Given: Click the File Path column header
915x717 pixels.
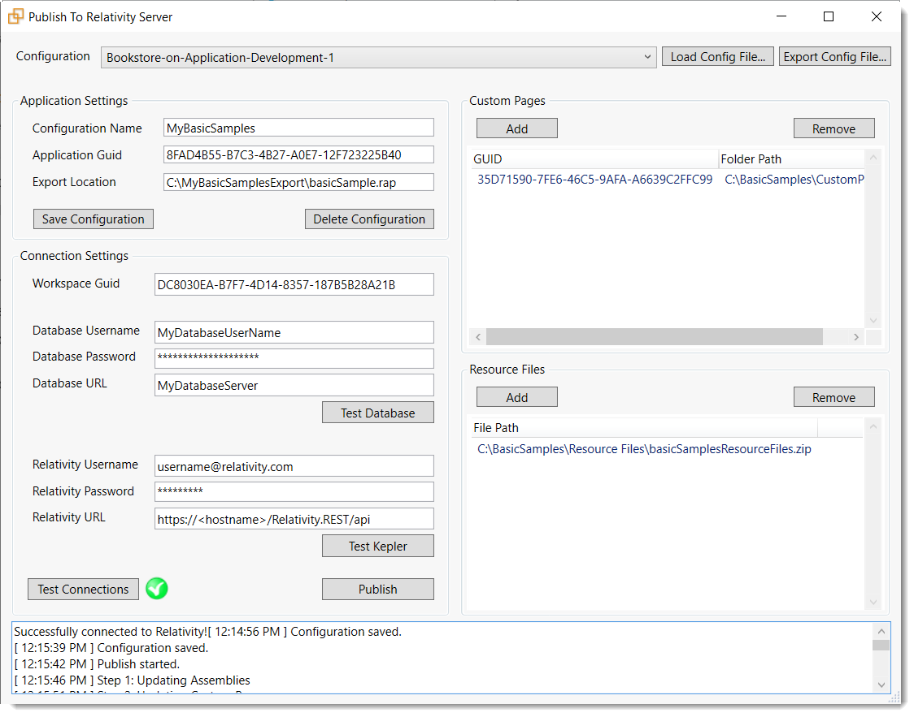Looking at the screenshot, I should tap(644, 428).
